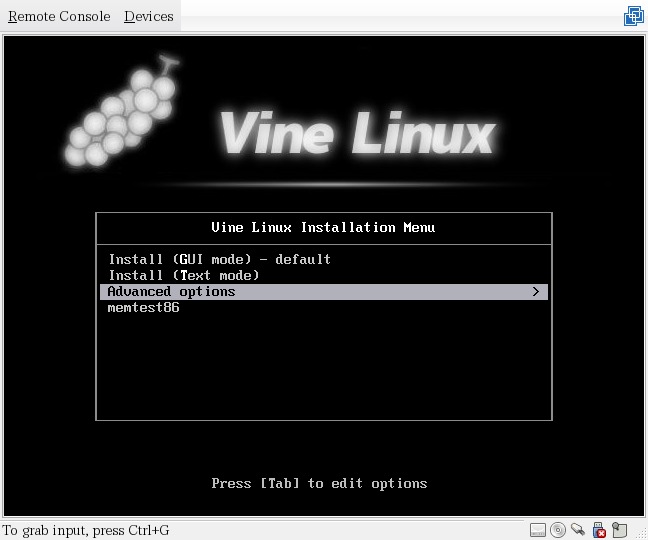
Task: Select the Advanced options entry
Action: [324, 292]
